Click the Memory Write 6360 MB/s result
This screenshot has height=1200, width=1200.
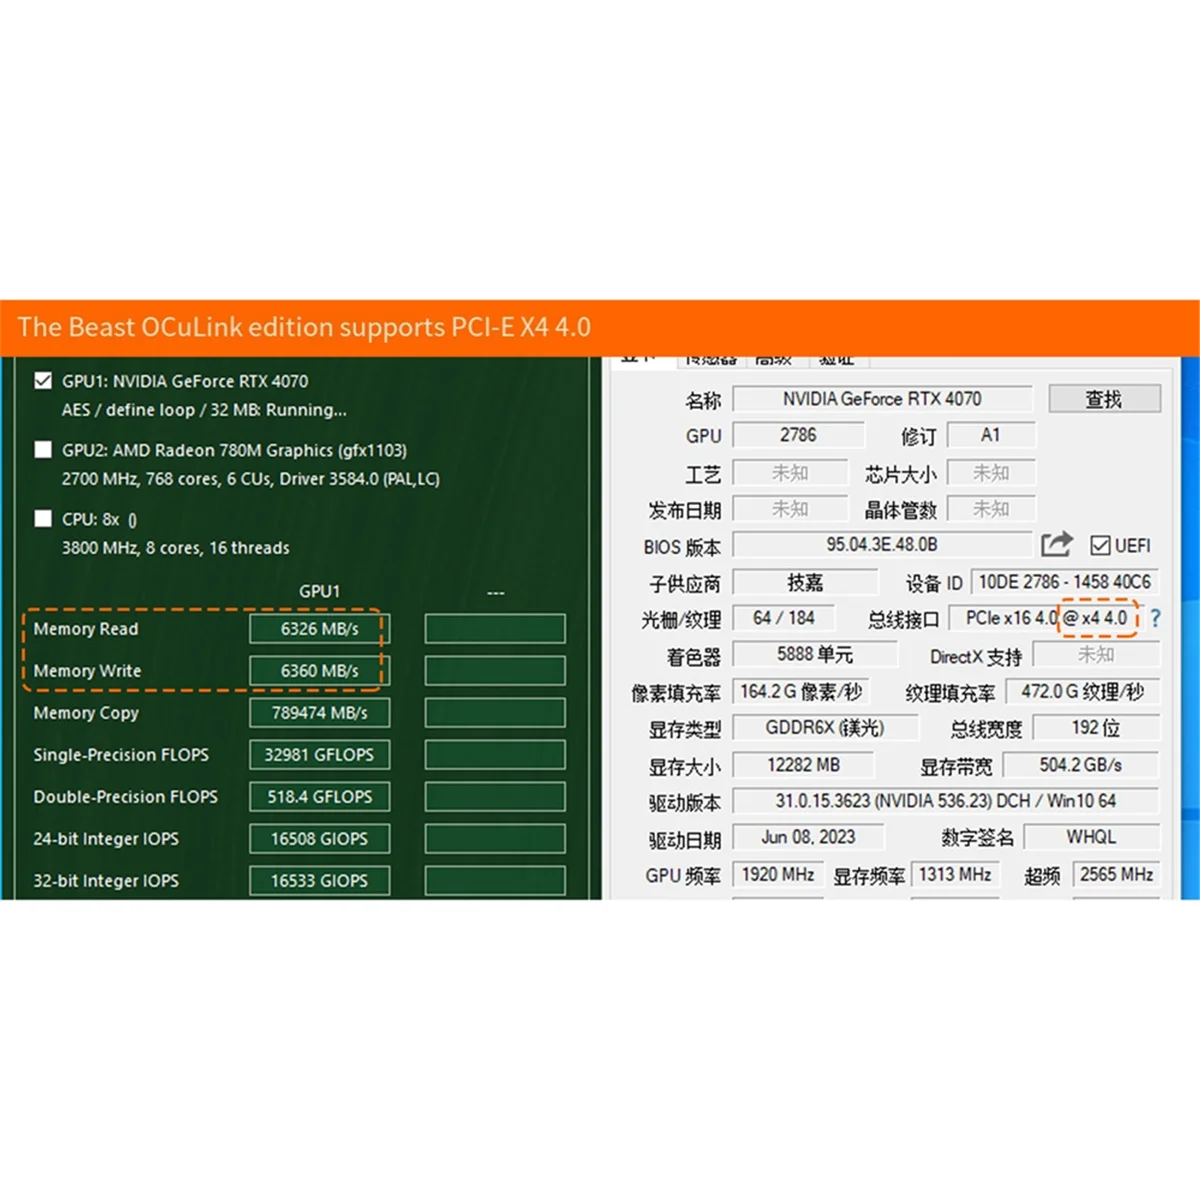320,671
